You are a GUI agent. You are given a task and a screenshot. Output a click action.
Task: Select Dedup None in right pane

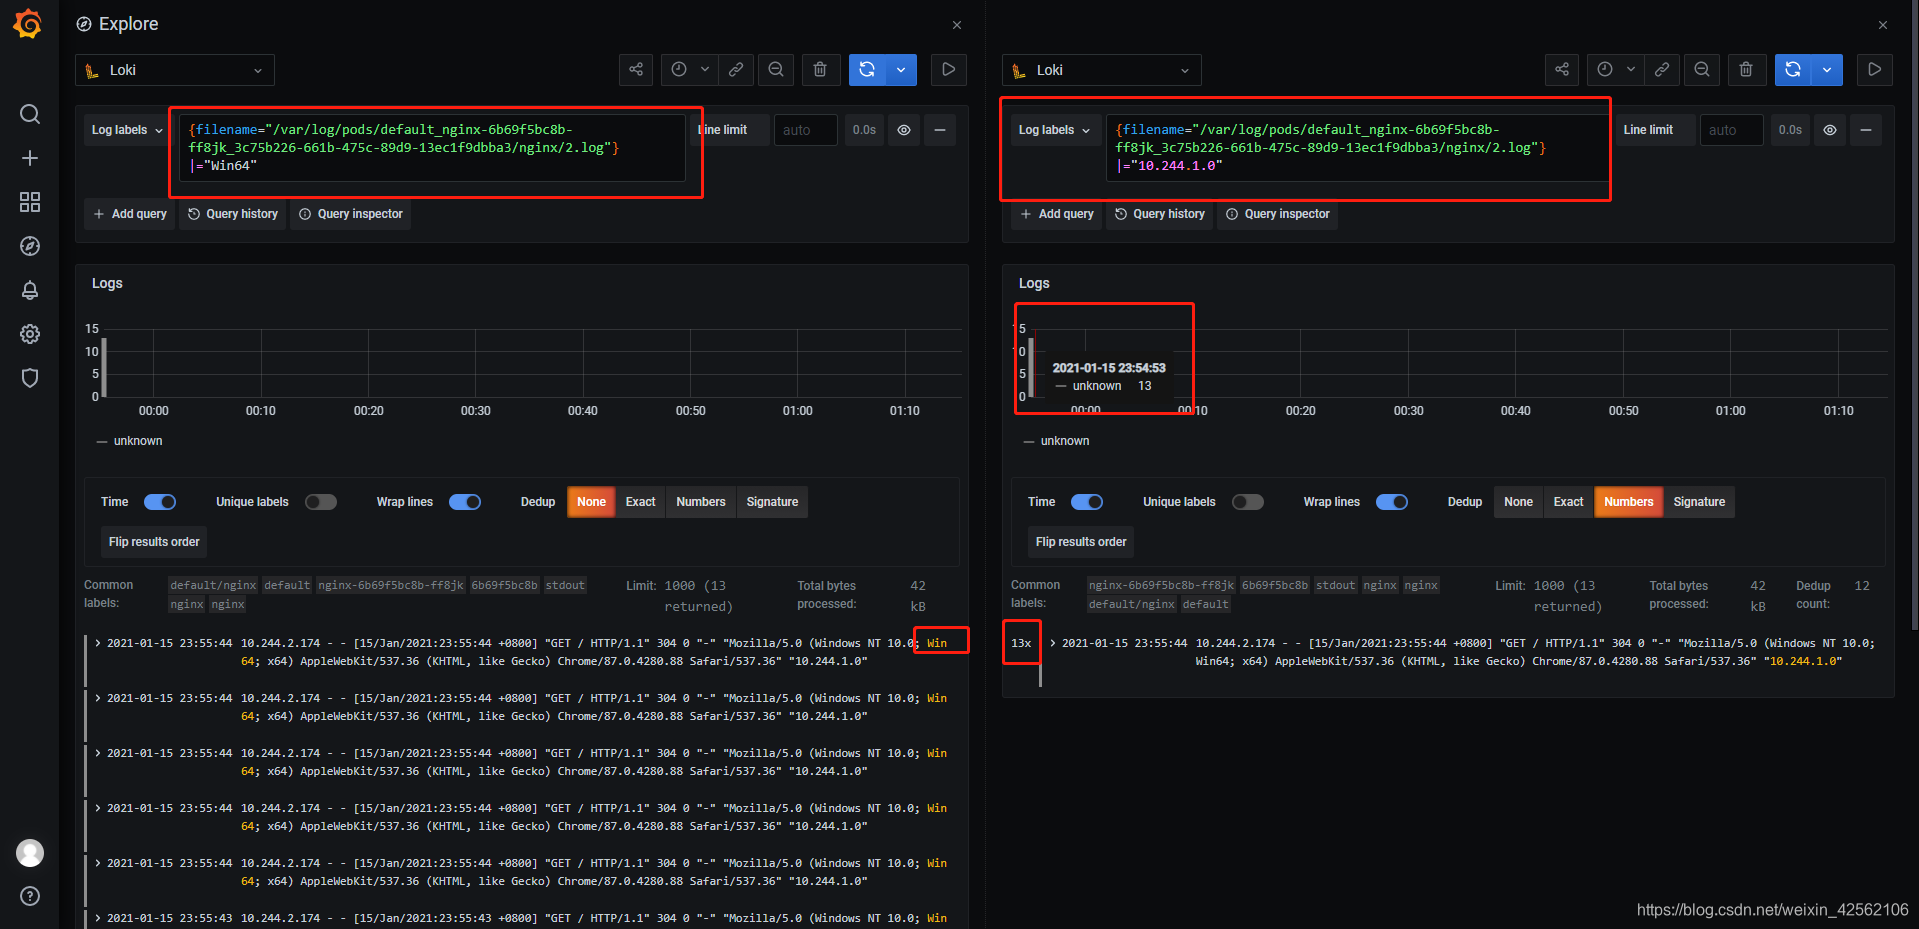1518,502
